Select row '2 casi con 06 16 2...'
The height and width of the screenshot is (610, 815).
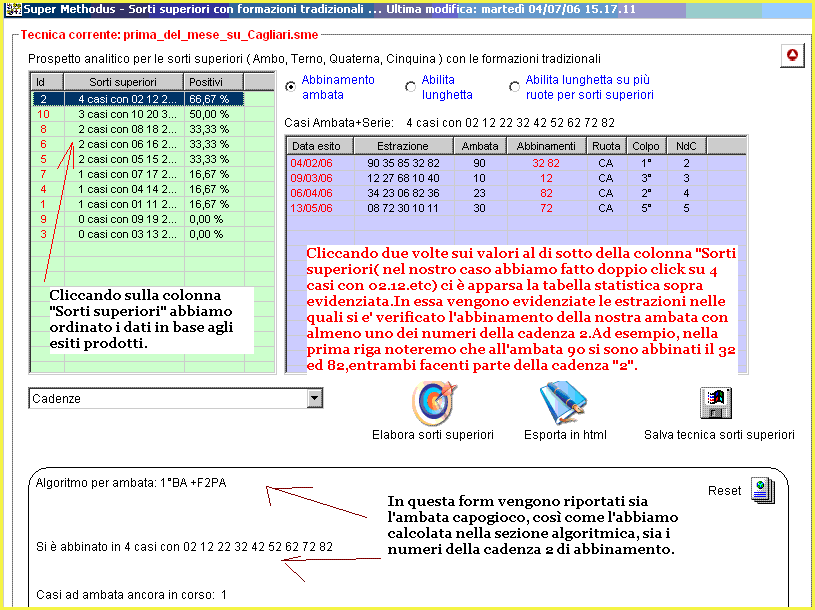coord(138,144)
